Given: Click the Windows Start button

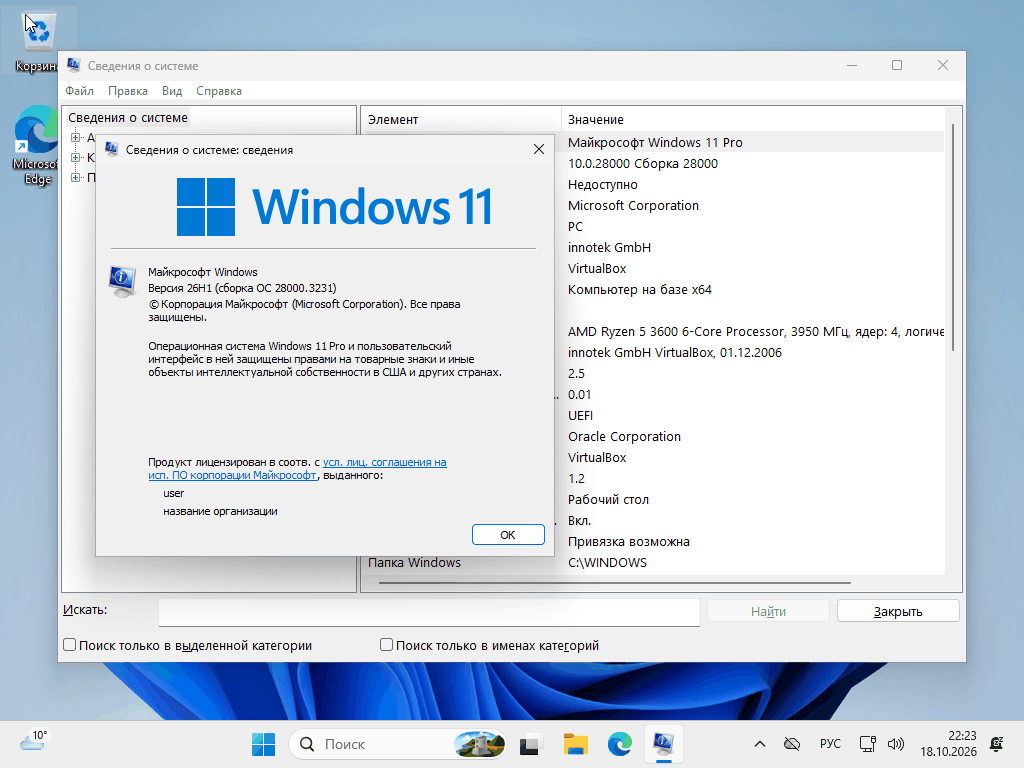Looking at the screenshot, I should 264,744.
